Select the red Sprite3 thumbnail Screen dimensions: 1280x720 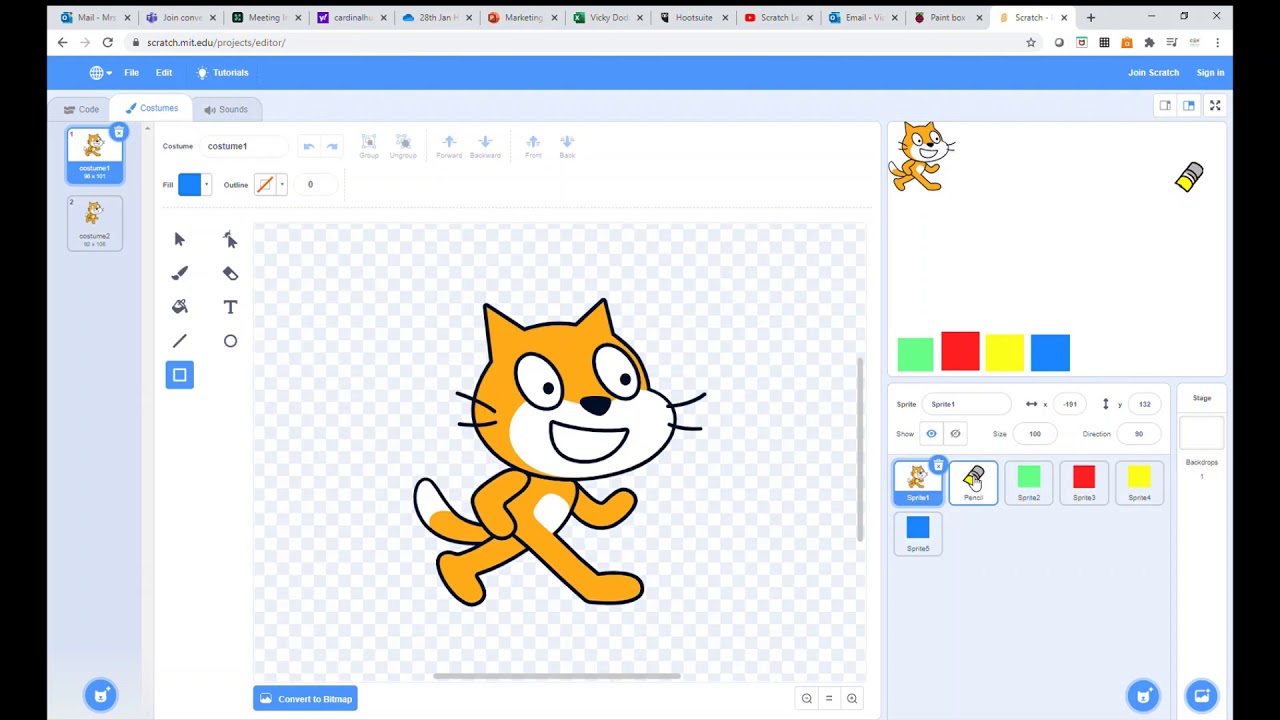click(x=1084, y=483)
